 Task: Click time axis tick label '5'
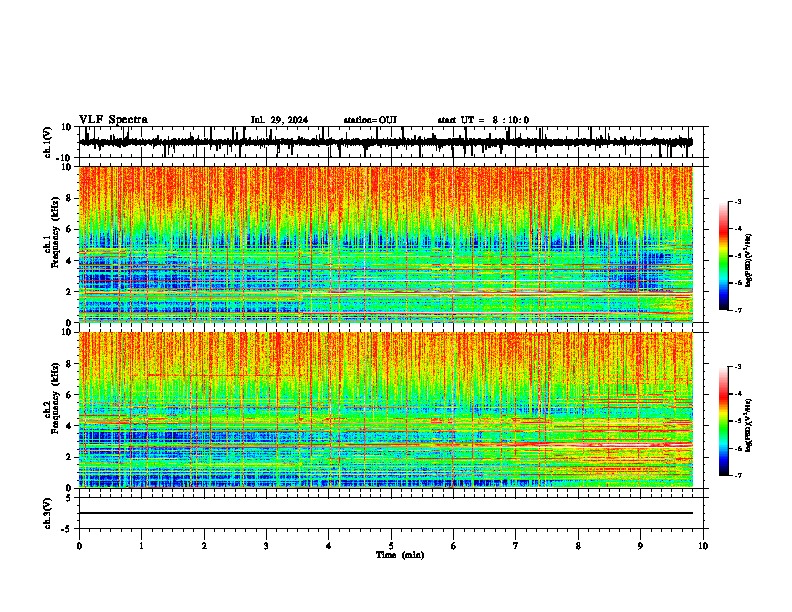391,546
